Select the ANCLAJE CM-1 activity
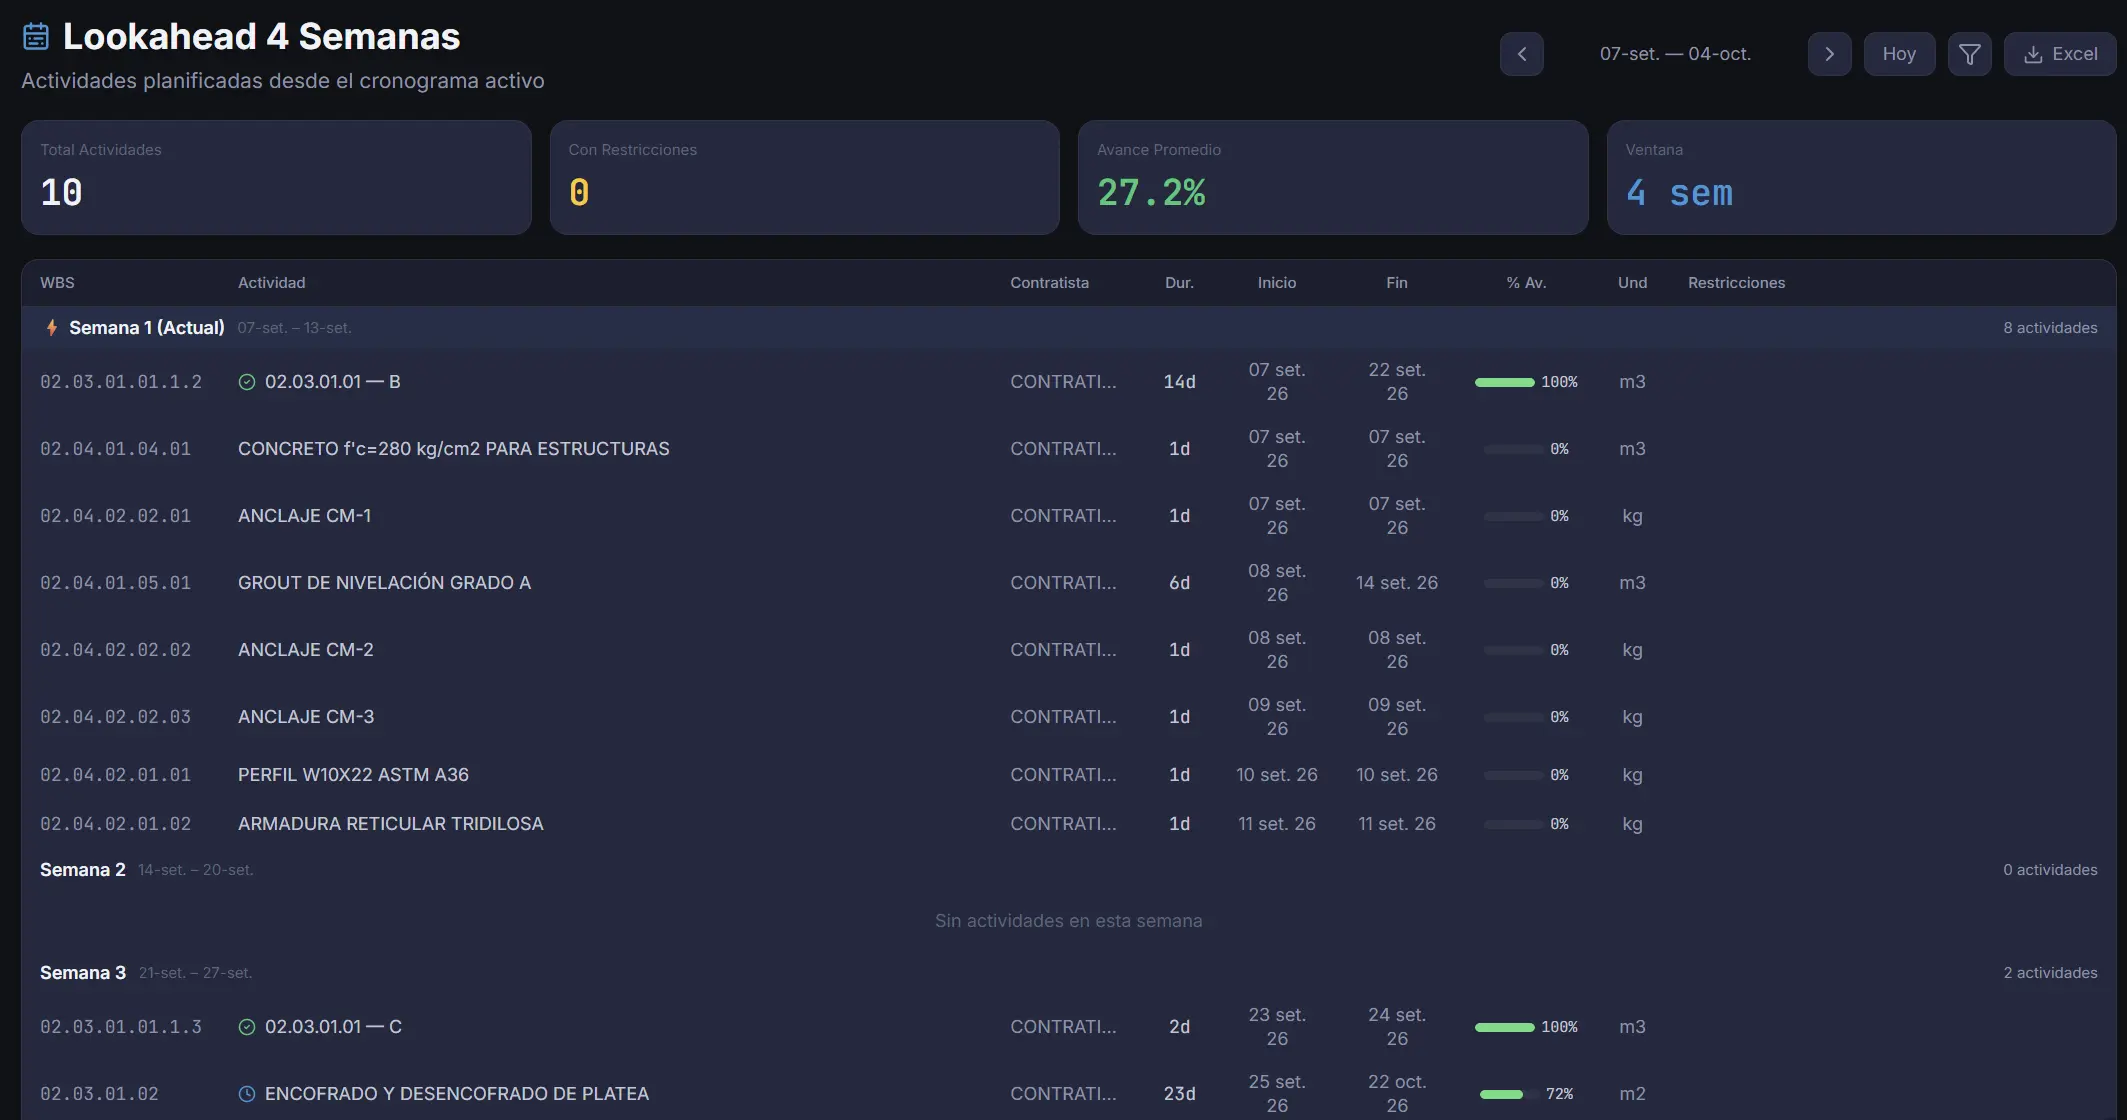 pyautogui.click(x=305, y=516)
